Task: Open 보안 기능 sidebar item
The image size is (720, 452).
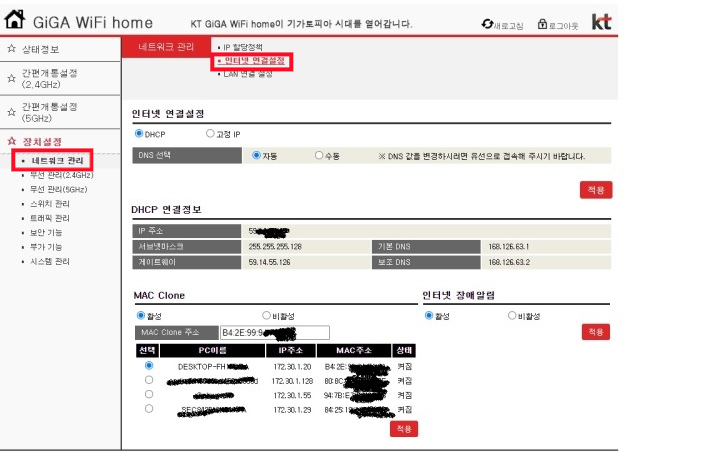Action: [x=46, y=232]
